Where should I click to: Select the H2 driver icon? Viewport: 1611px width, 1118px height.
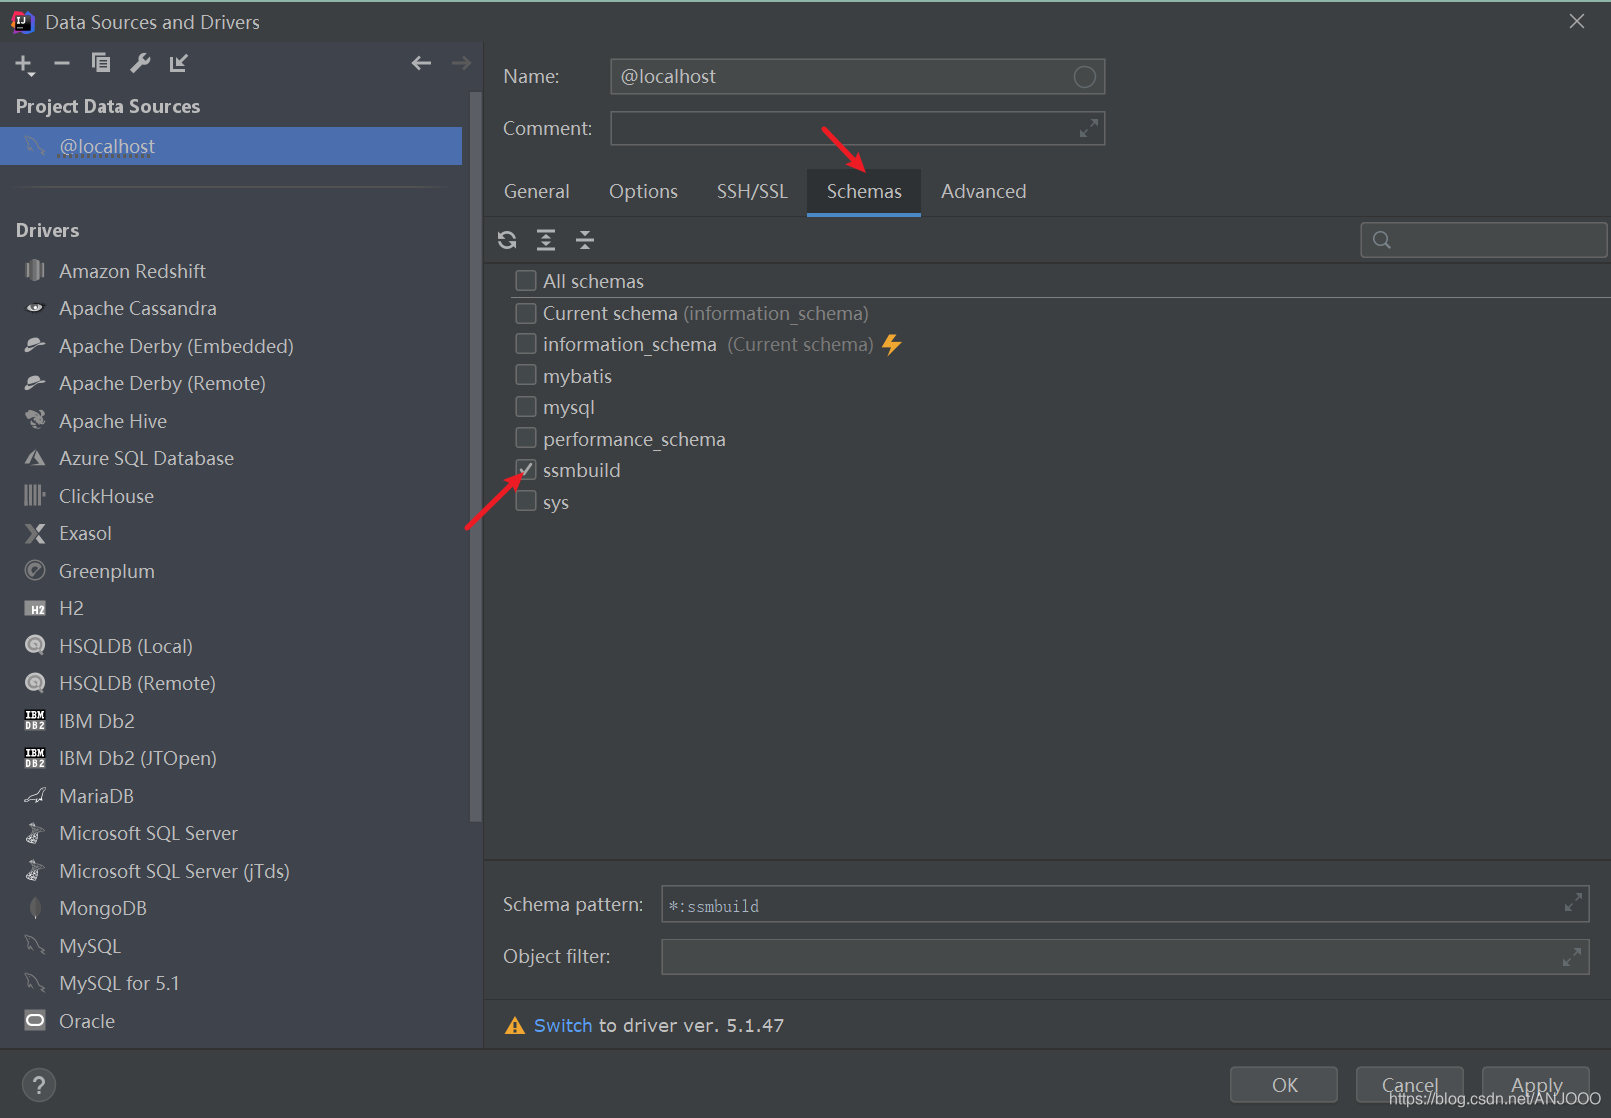[35, 608]
